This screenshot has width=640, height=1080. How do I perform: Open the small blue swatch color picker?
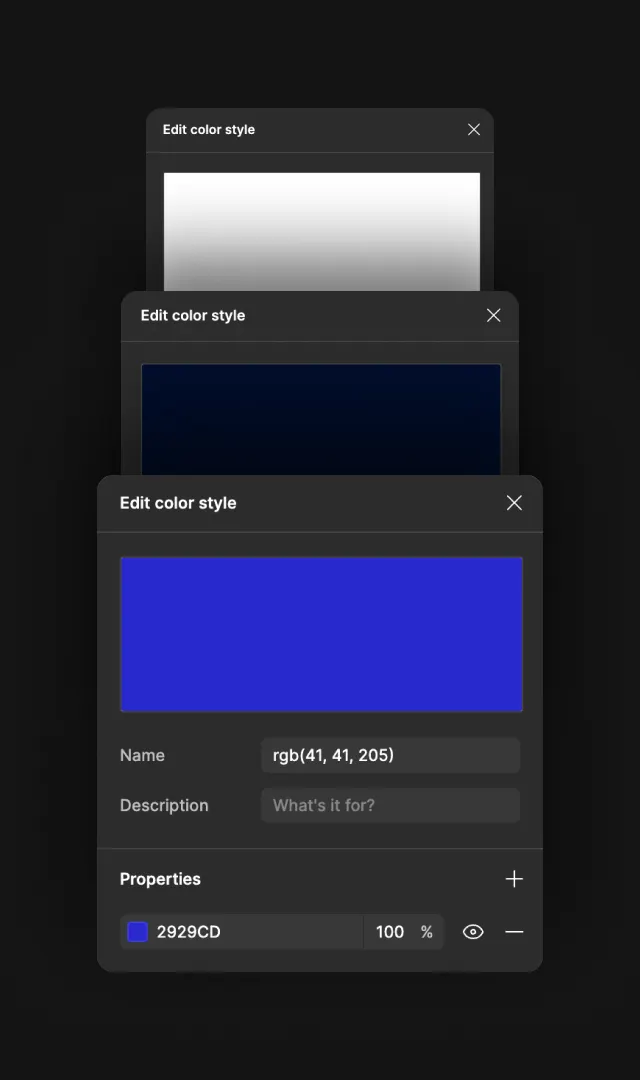[x=138, y=932]
